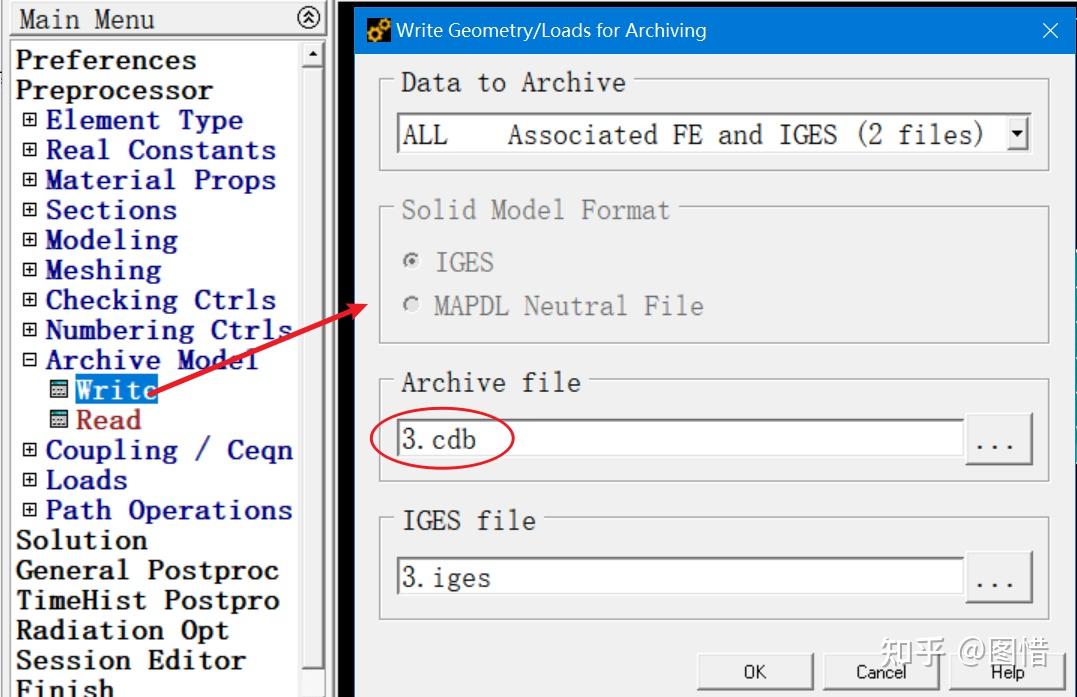Click the Read dialog icon under Archive Model
Screen dimensions: 1077x697
pos(59,420)
